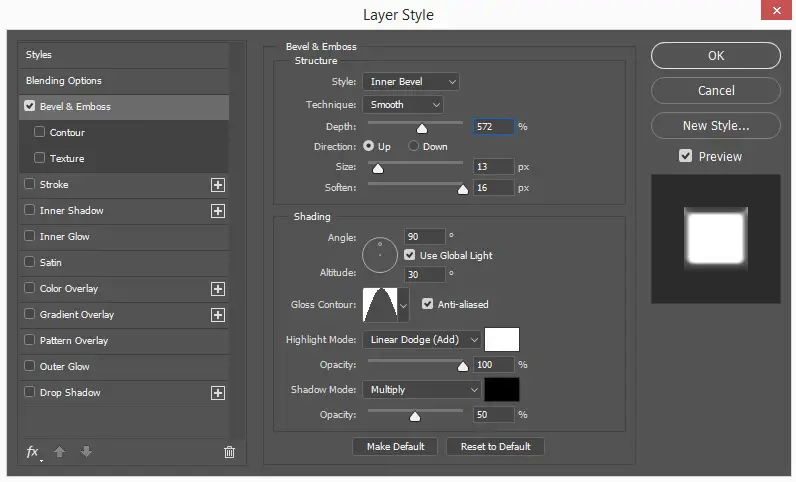Click the Angle and Altitude light dial
The width and height of the screenshot is (796, 482).
click(x=380, y=255)
